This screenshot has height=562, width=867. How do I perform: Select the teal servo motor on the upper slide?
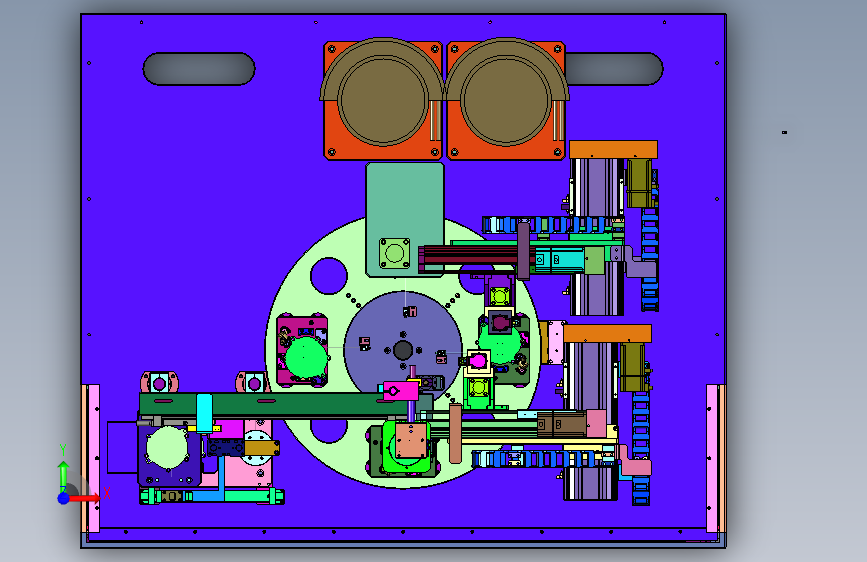coord(559,259)
